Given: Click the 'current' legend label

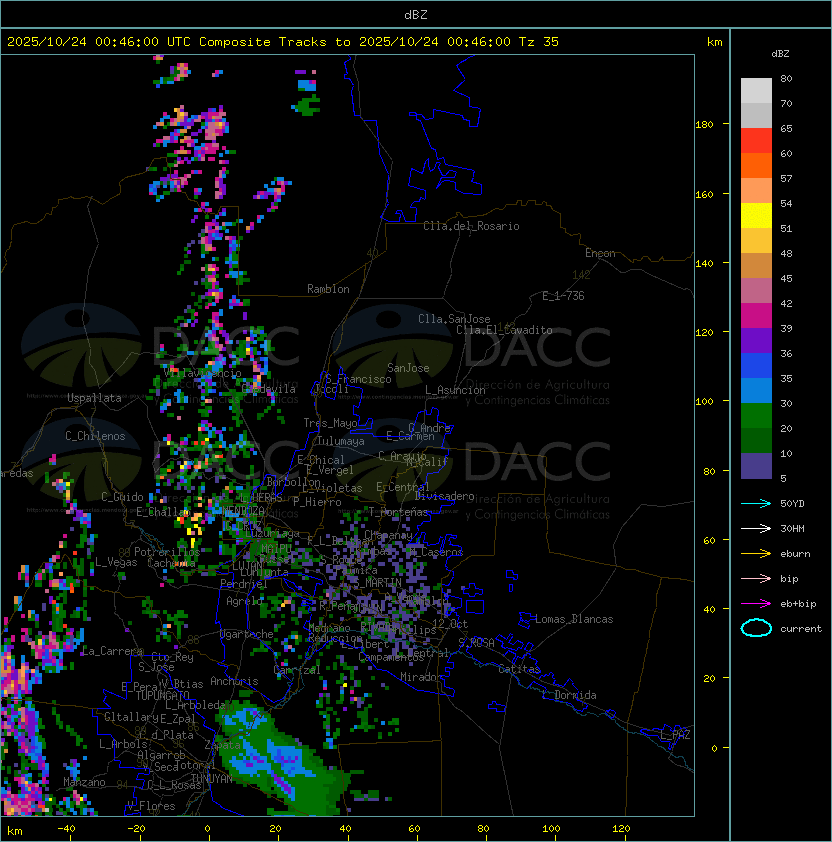Looking at the screenshot, I should 801,628.
